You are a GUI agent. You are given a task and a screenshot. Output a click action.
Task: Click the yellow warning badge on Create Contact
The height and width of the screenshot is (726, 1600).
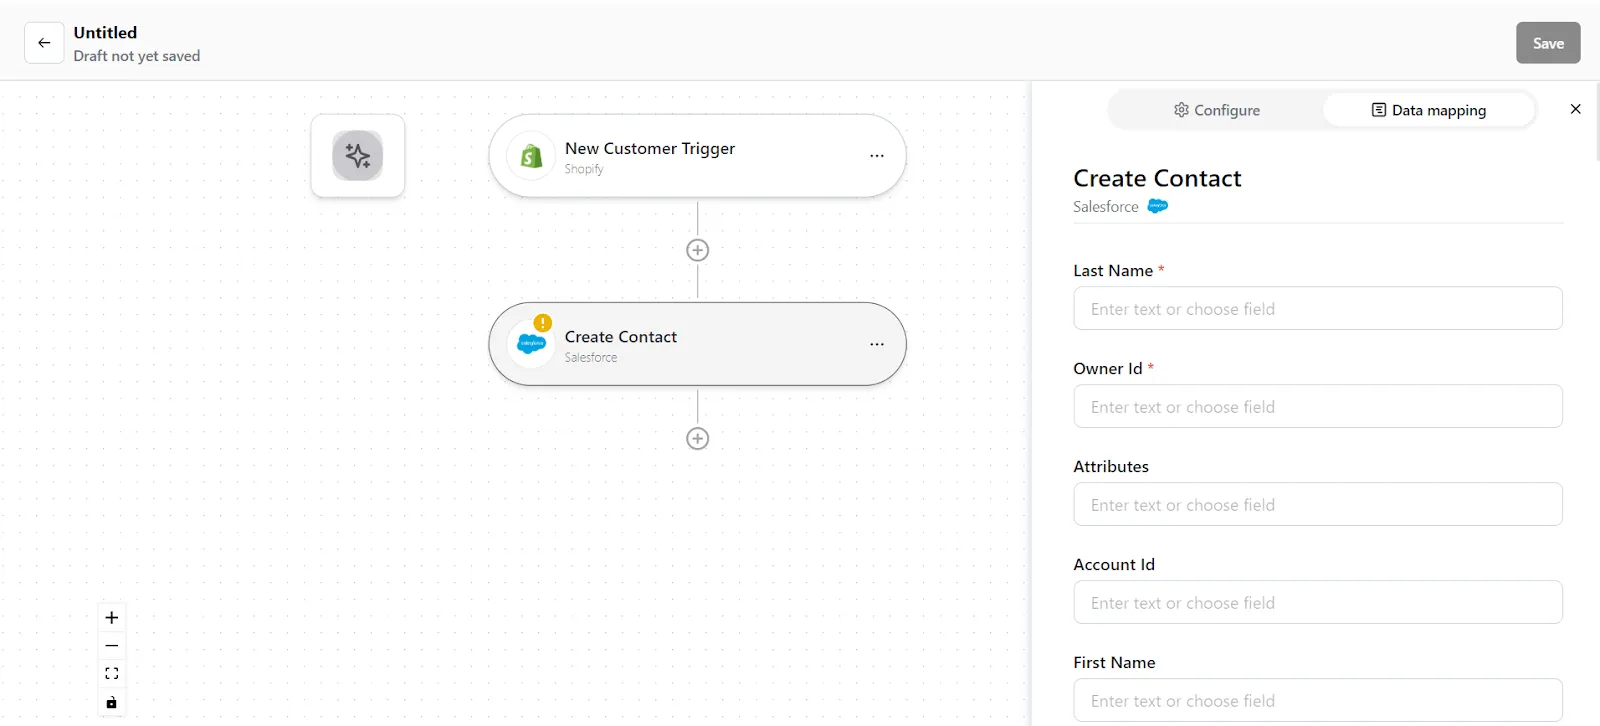tap(543, 323)
